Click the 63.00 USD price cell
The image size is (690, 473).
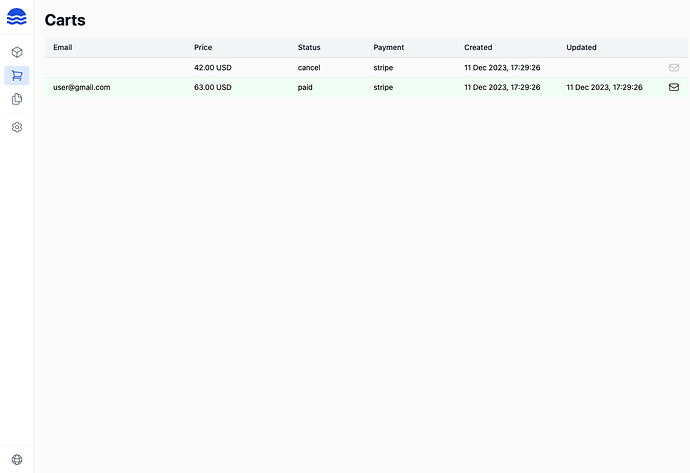coord(213,87)
